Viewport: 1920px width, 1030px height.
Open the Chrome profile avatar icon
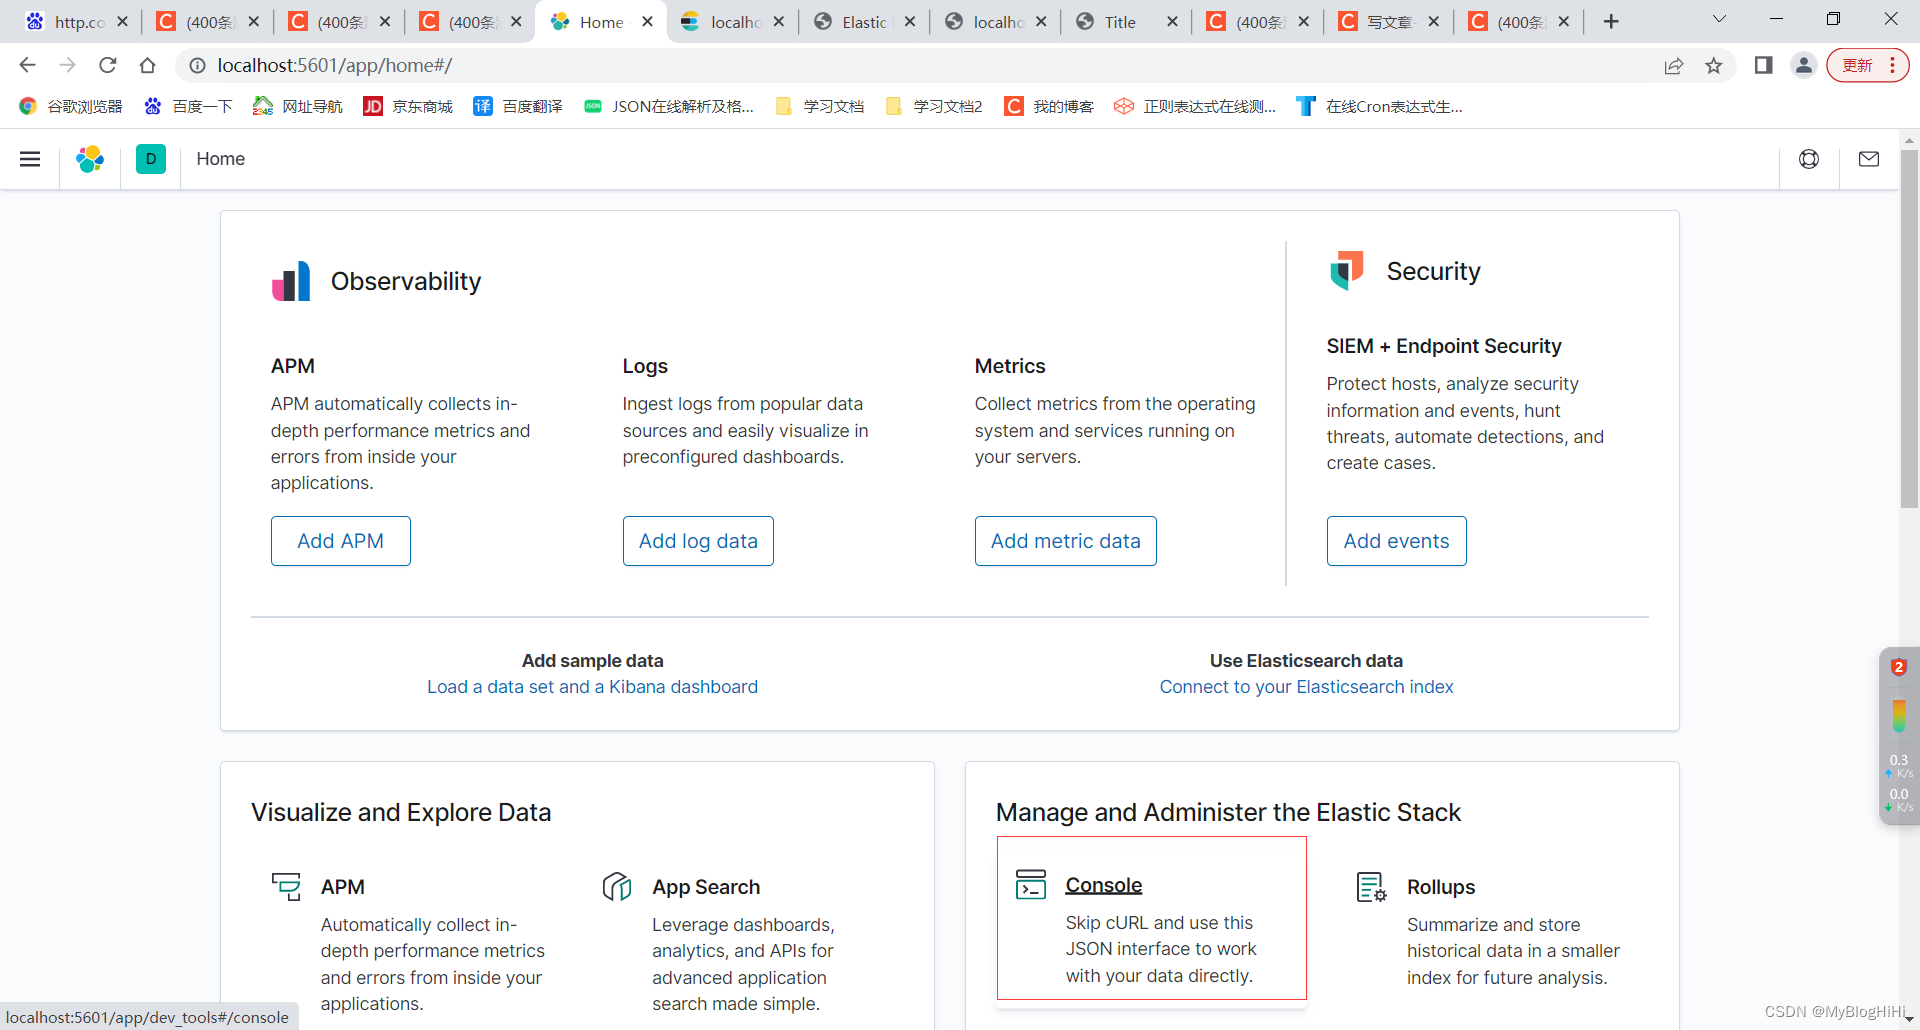(1804, 65)
